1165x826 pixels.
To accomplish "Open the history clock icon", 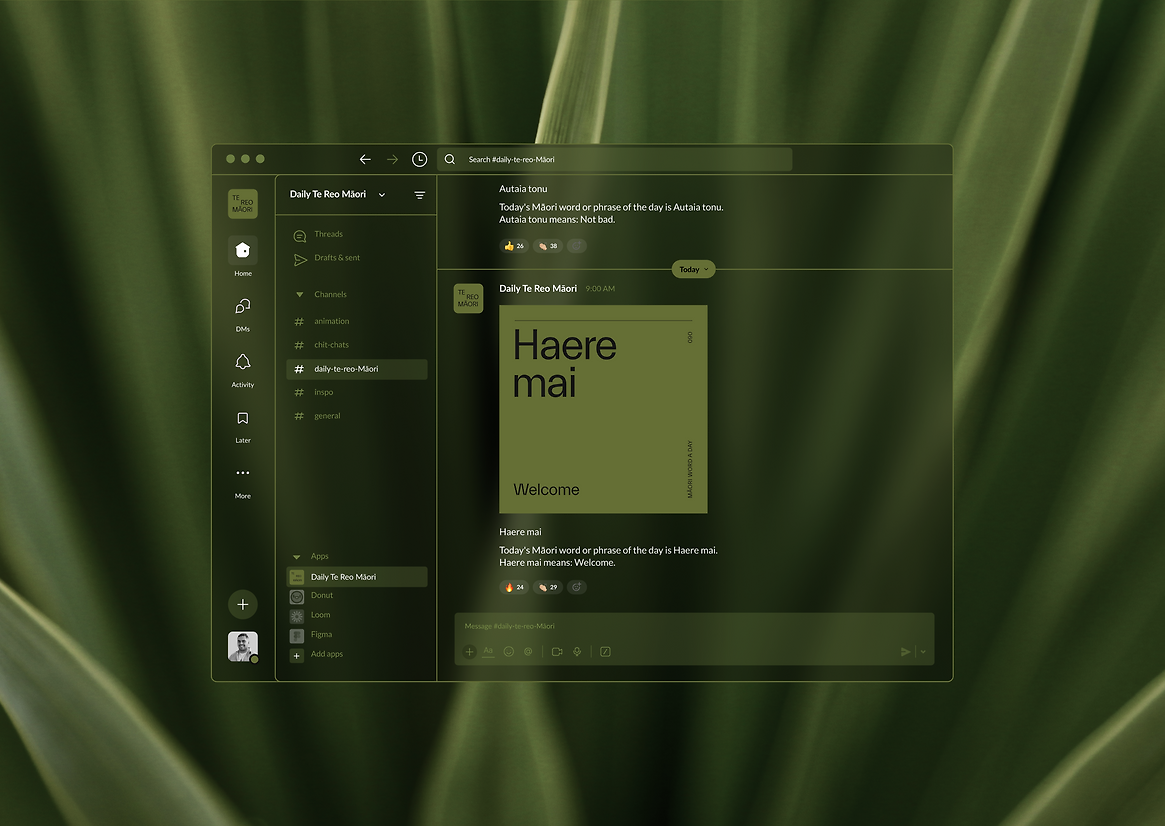I will (420, 159).
